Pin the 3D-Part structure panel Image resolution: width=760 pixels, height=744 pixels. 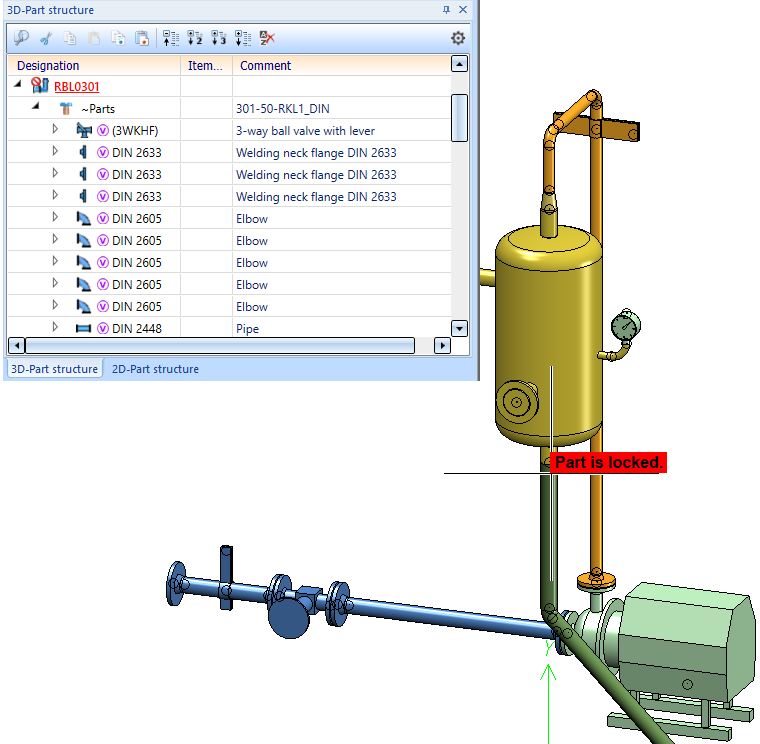pos(446,10)
